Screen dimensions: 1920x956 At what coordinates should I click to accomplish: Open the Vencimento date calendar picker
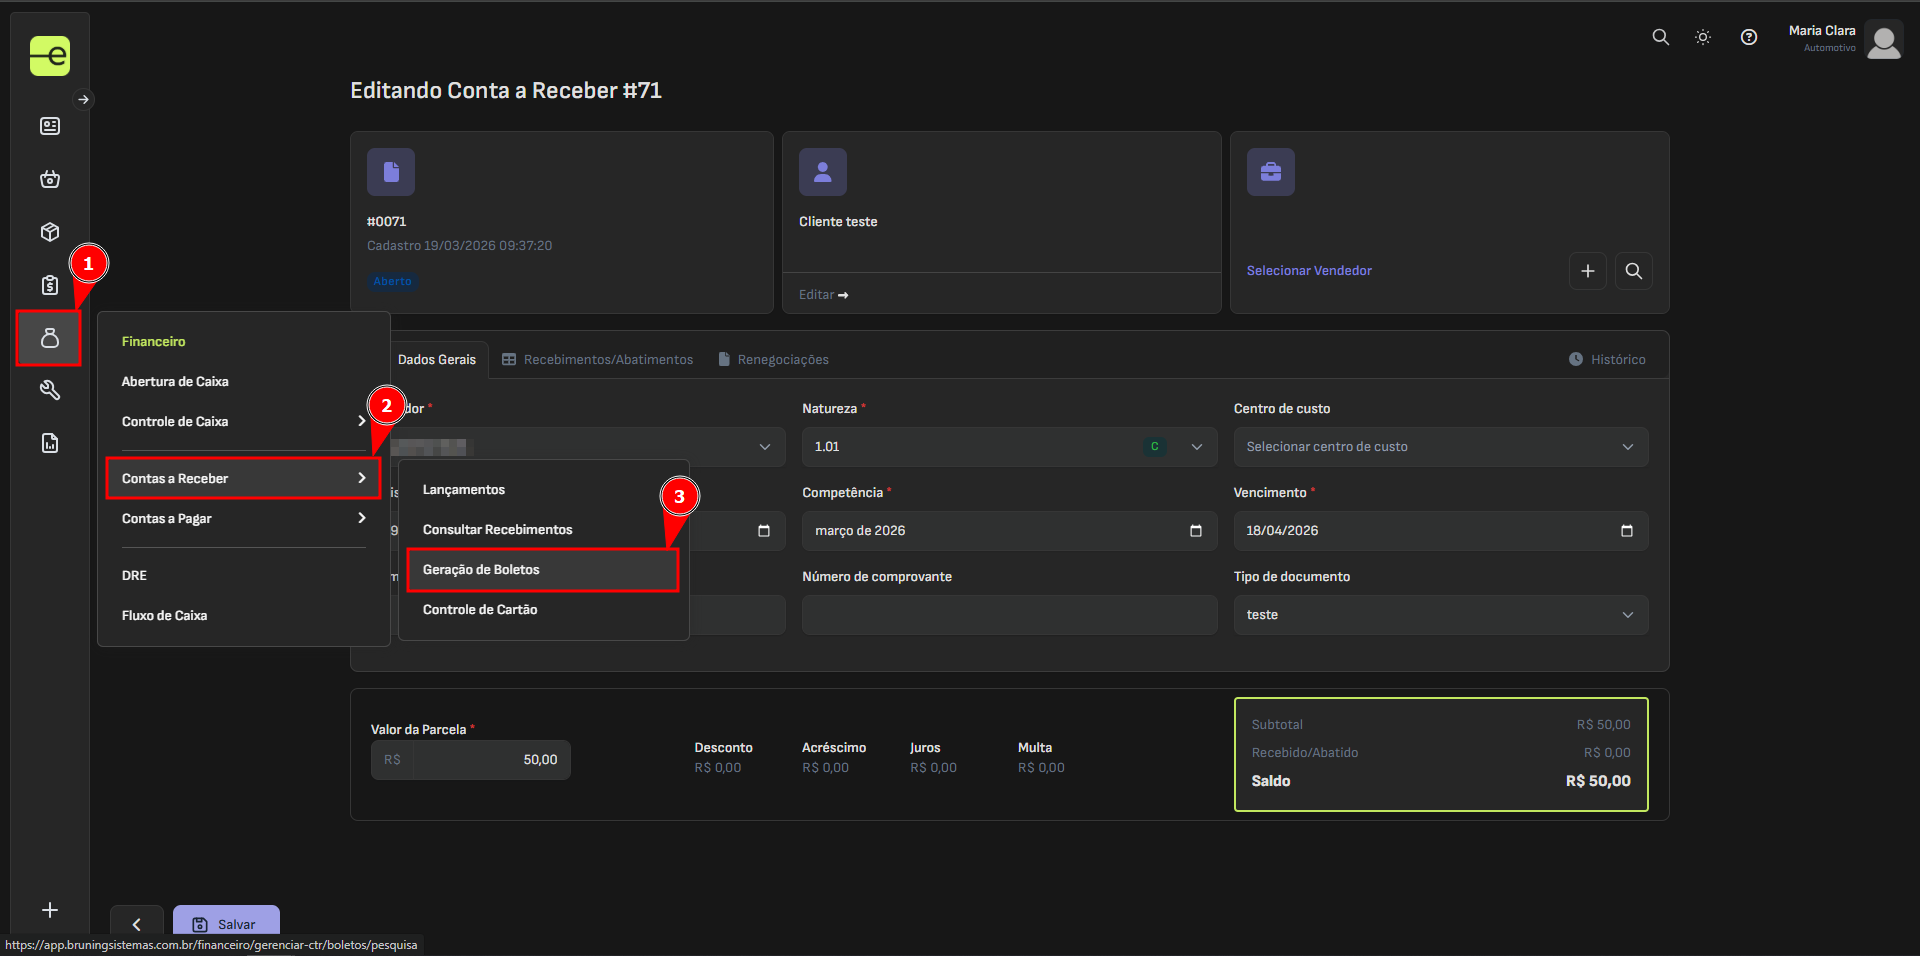1626,531
